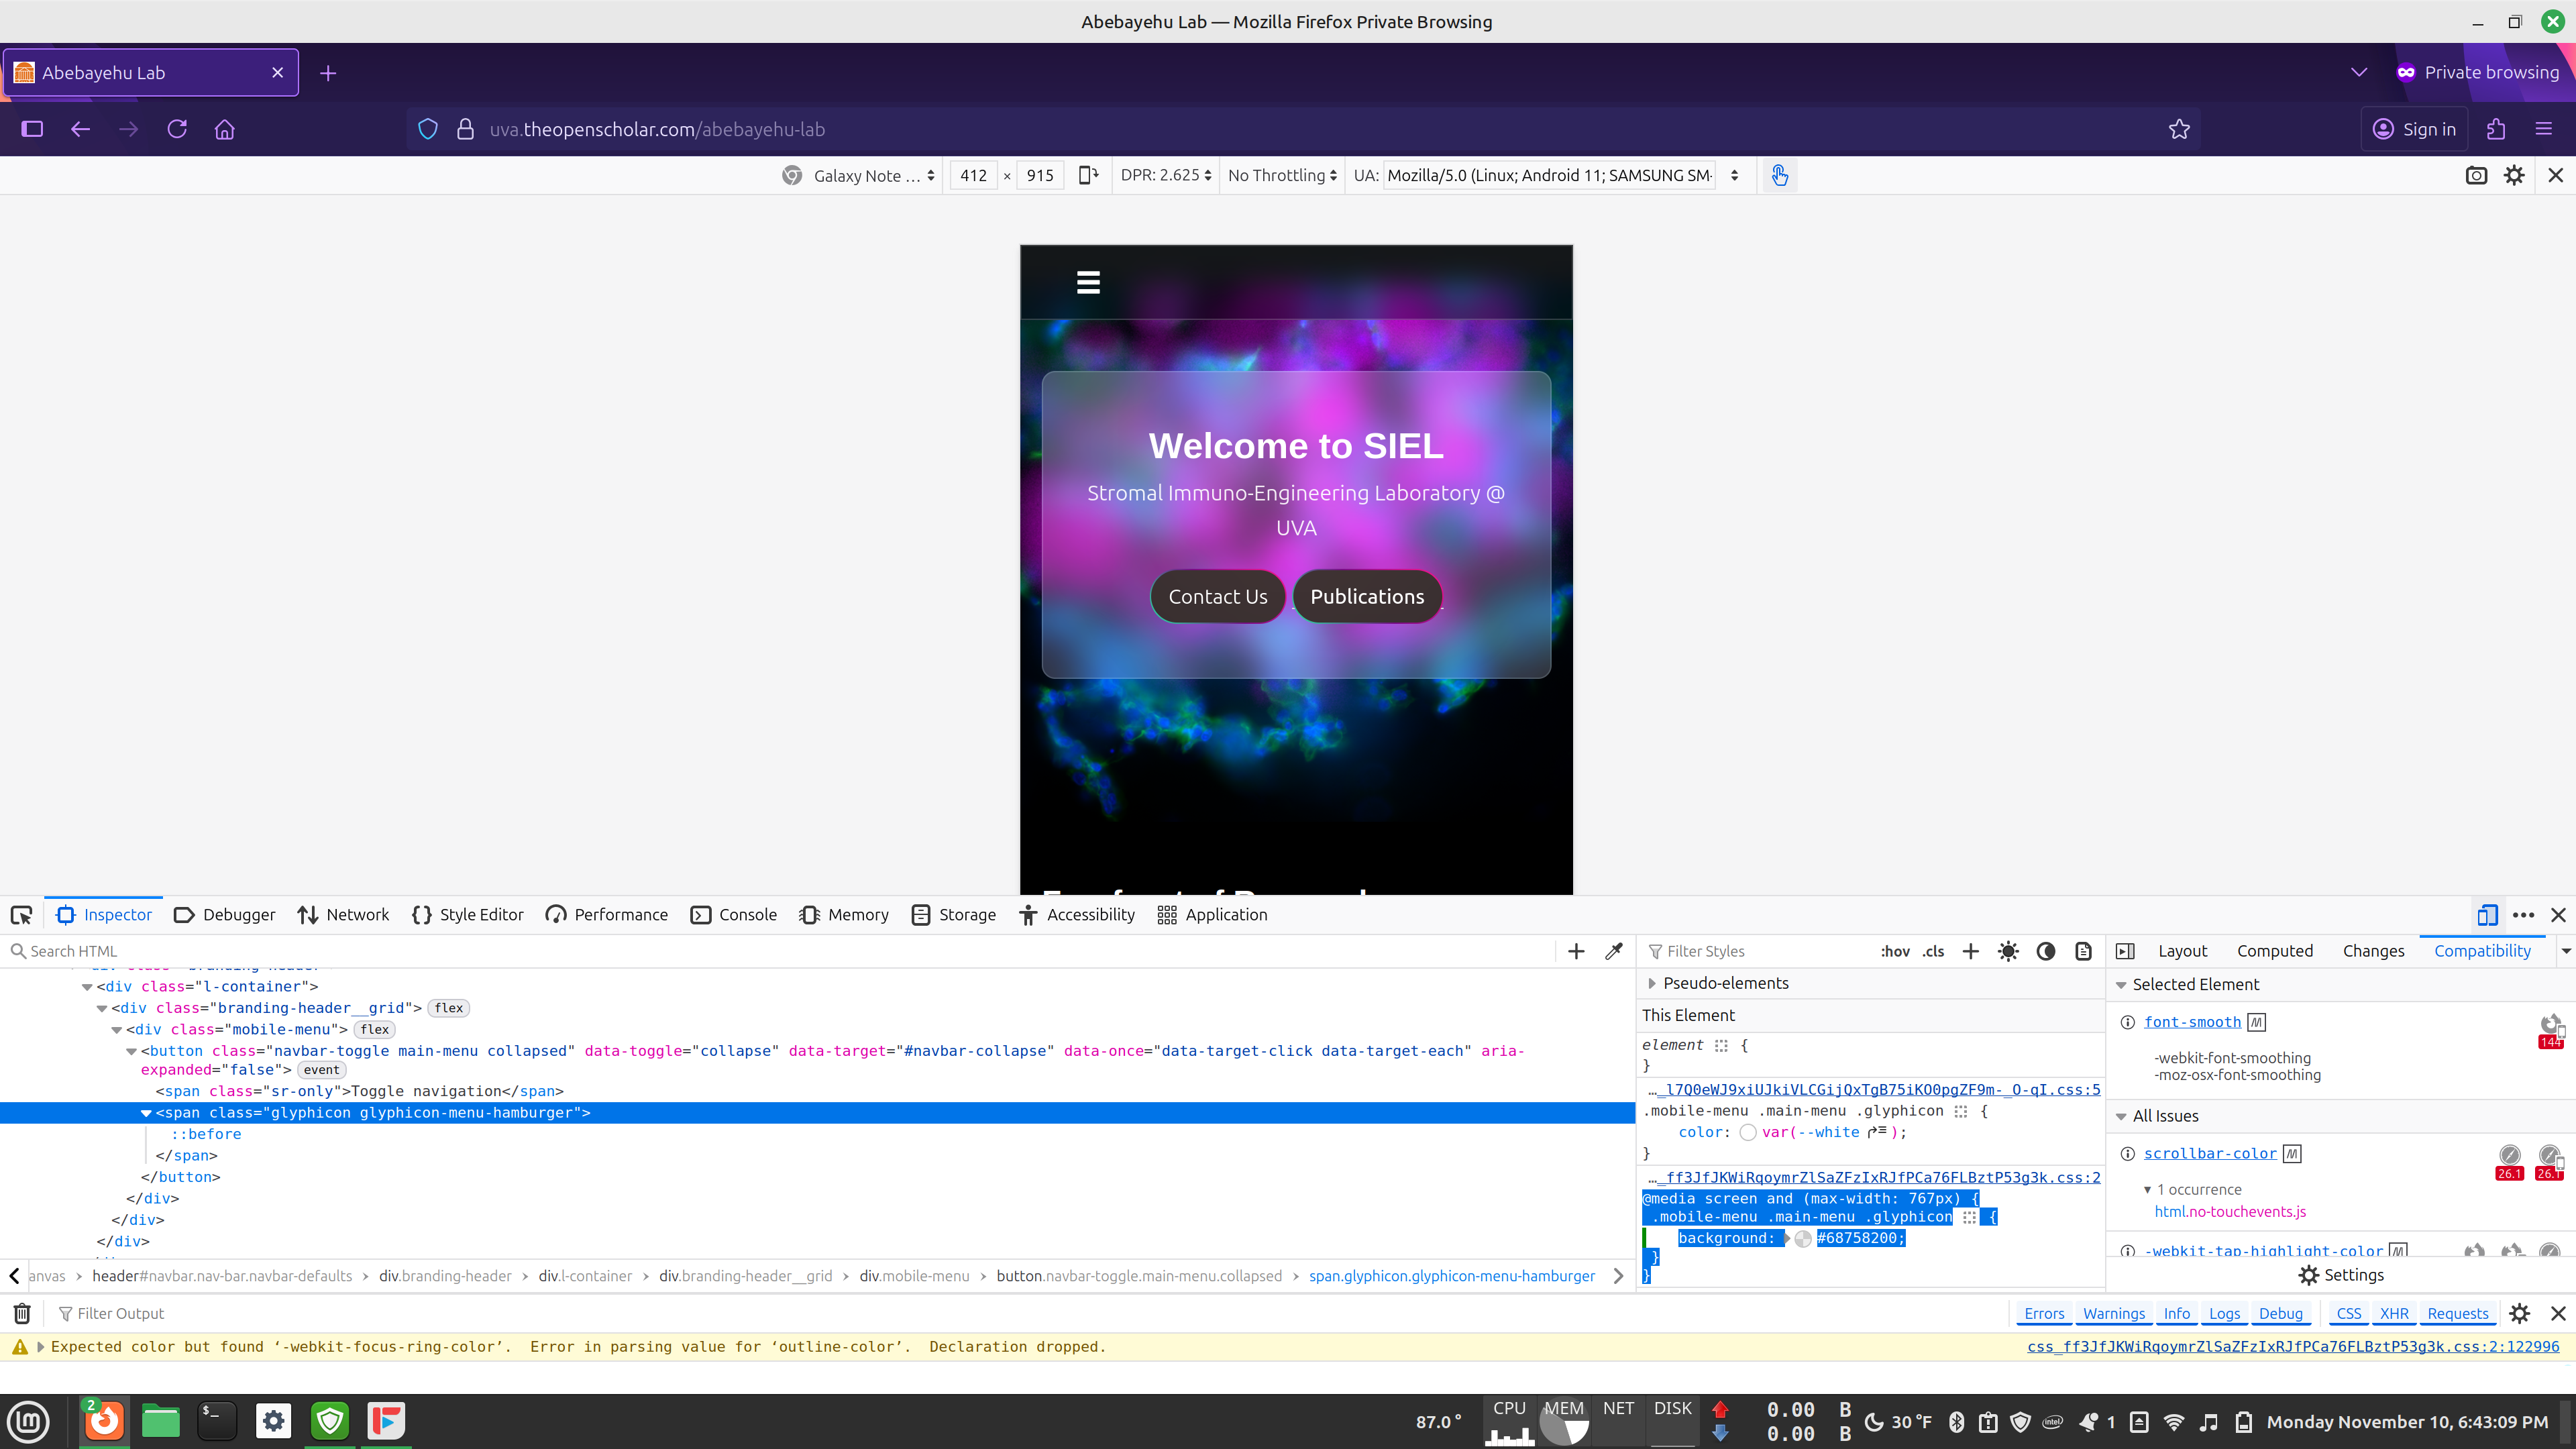The height and width of the screenshot is (1449, 2576).
Task: Take a screenshot of the viewport
Action: tap(2476, 176)
